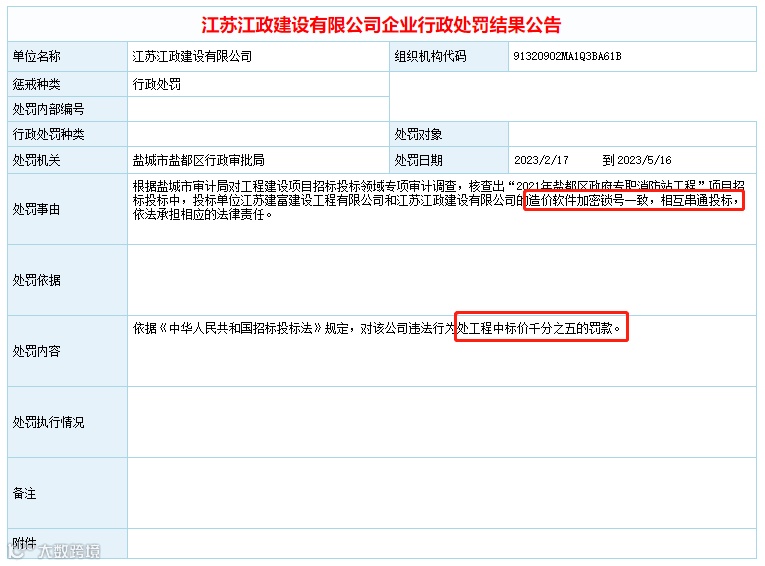Select the start date 2023/2/17
The image size is (765, 566).
pos(541,160)
